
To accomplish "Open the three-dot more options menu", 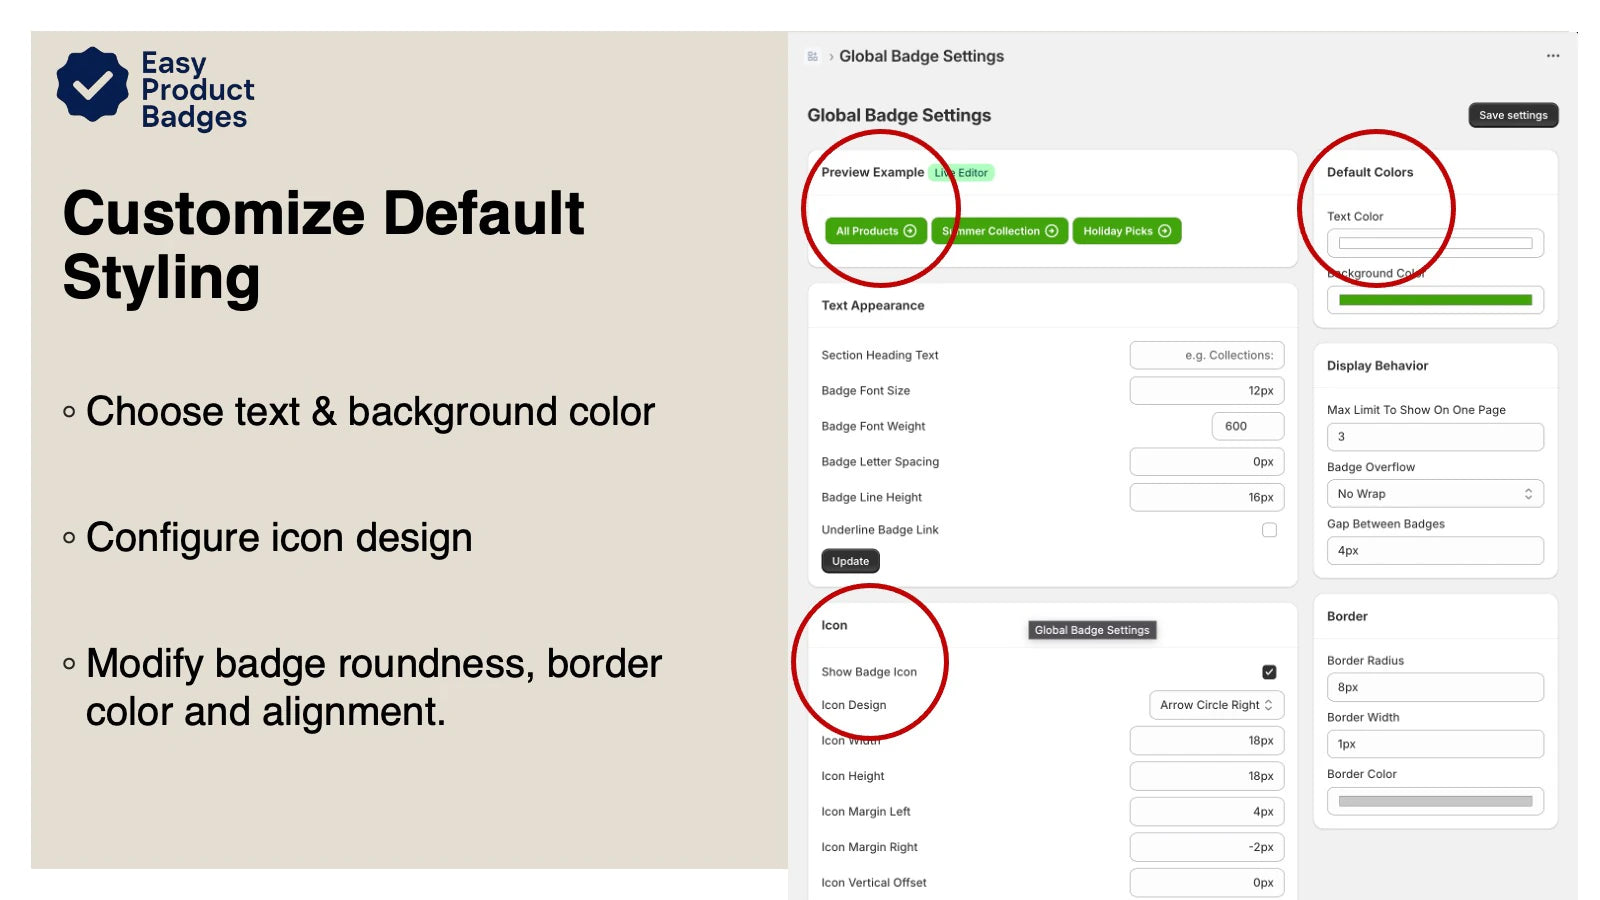I will click(1552, 56).
